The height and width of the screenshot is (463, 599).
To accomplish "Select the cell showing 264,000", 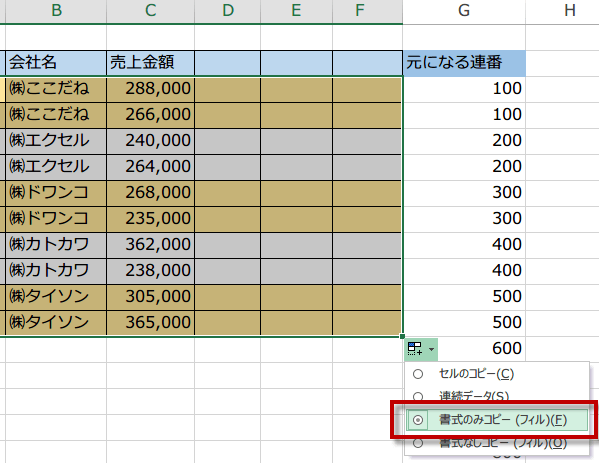I will (151, 167).
